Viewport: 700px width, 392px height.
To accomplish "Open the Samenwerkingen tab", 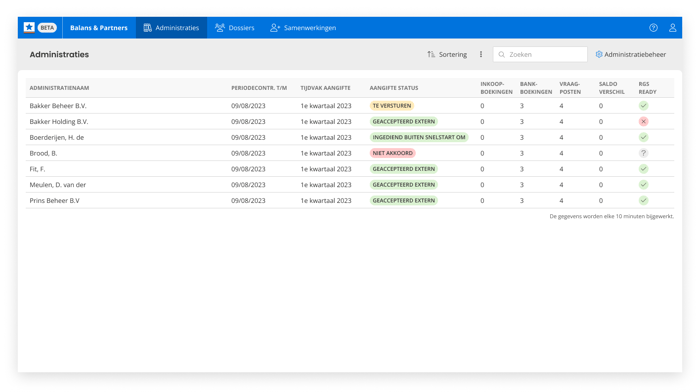I will (x=303, y=28).
